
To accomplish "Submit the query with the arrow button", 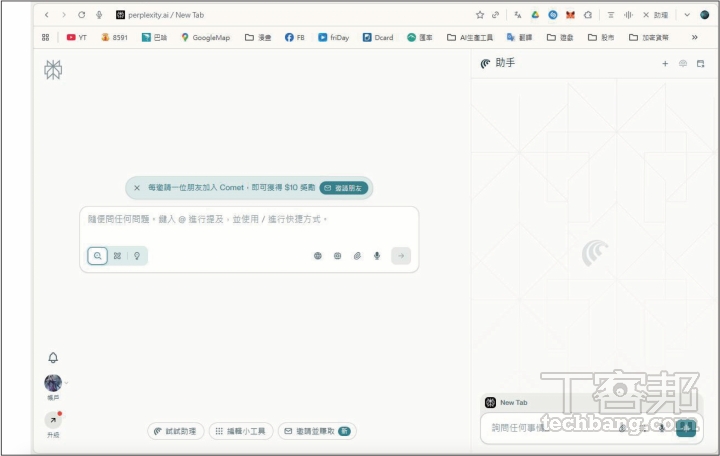I will tap(401, 256).
